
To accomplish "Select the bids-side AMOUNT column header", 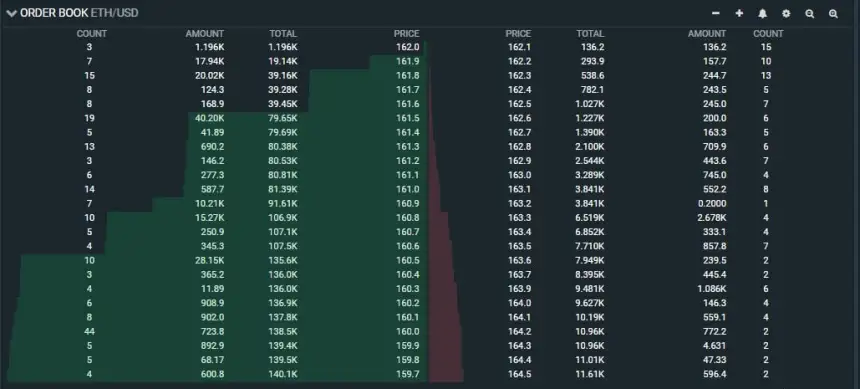I will pos(205,33).
